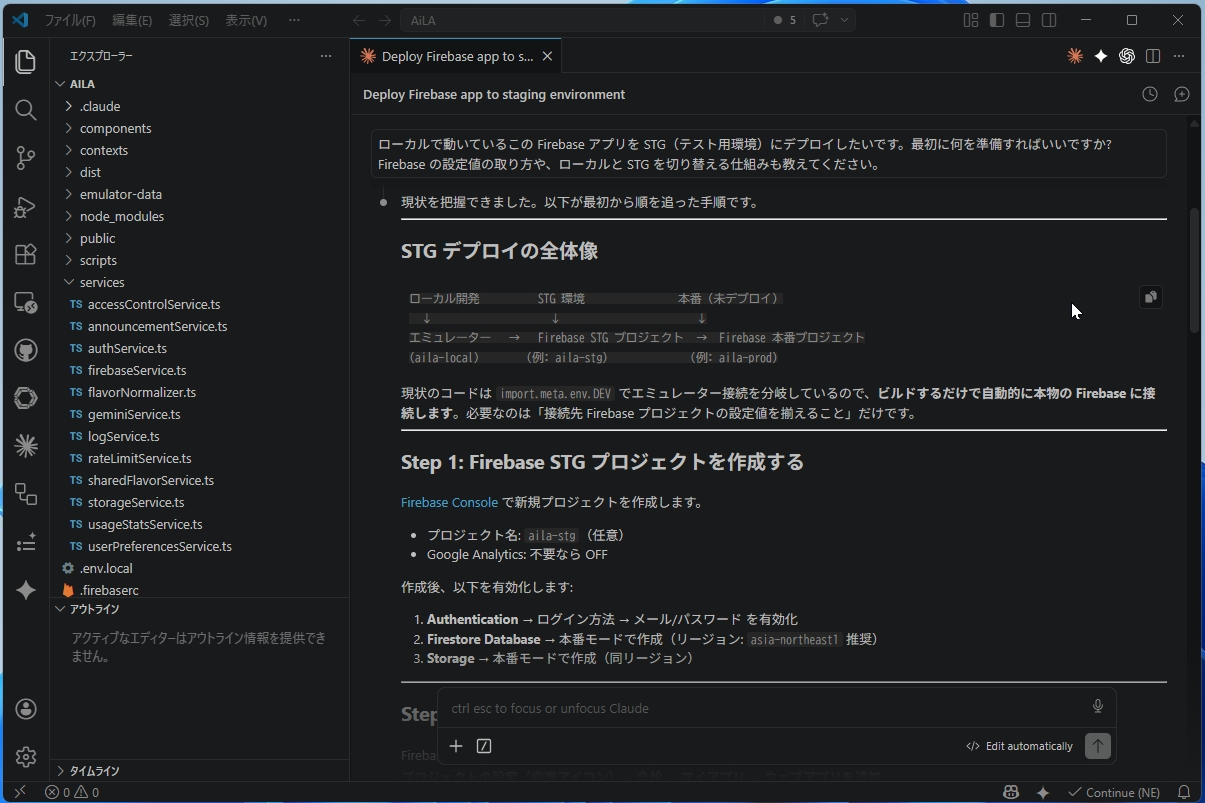Click Continue (NE) in the status bar

(x=1114, y=792)
